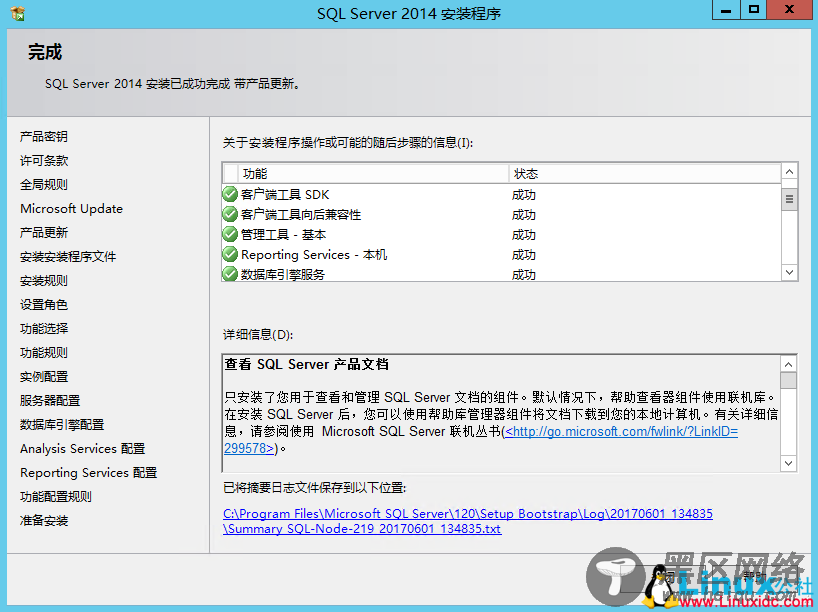
Task: Click the 准备安装 sidebar entry
Action: pyautogui.click(x=44, y=521)
